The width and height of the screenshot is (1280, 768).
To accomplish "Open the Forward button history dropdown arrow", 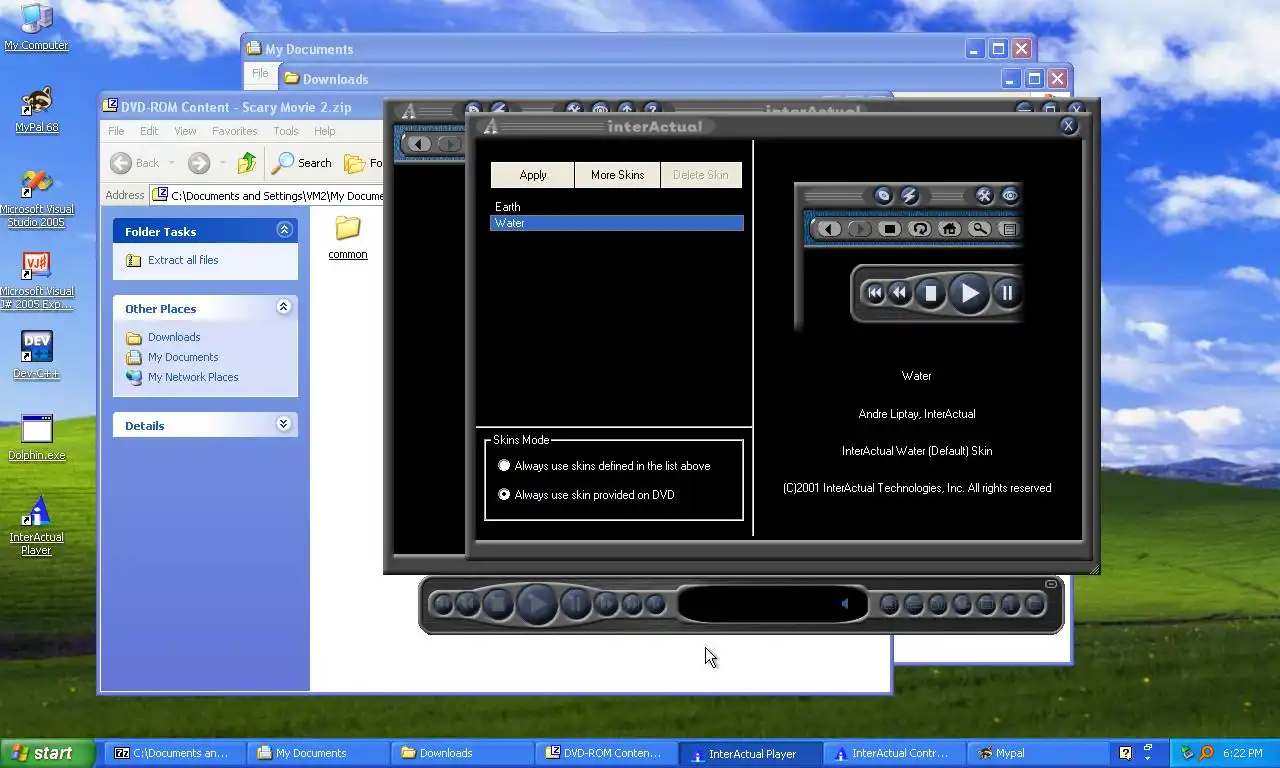I will click(x=222, y=163).
